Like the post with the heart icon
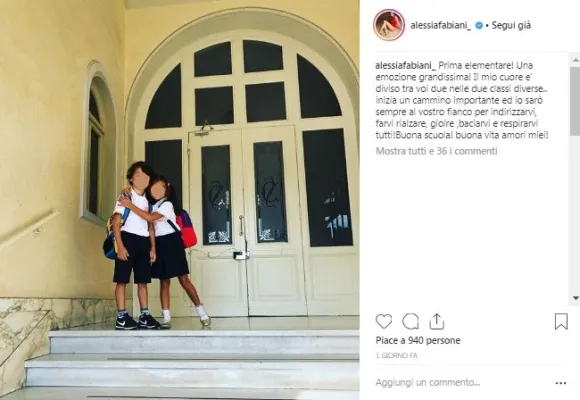This screenshot has height=400, width=580. [384, 321]
